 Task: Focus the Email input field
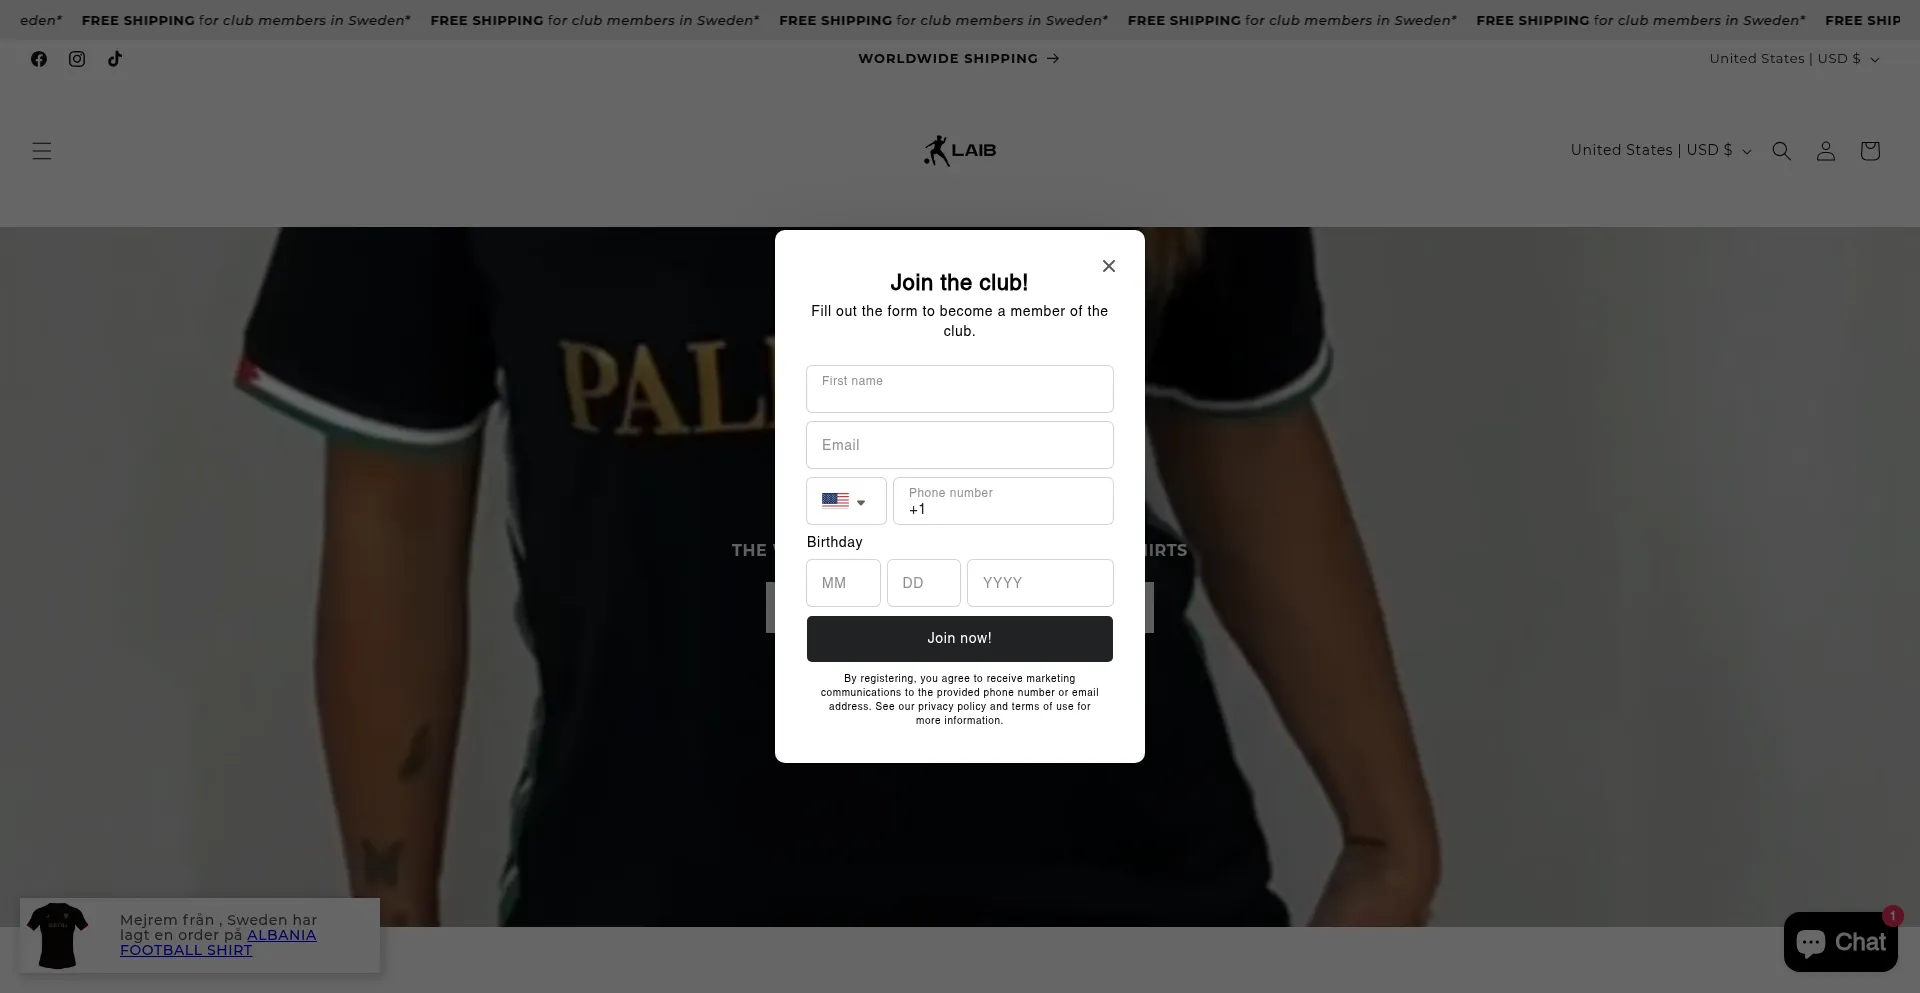click(x=960, y=445)
